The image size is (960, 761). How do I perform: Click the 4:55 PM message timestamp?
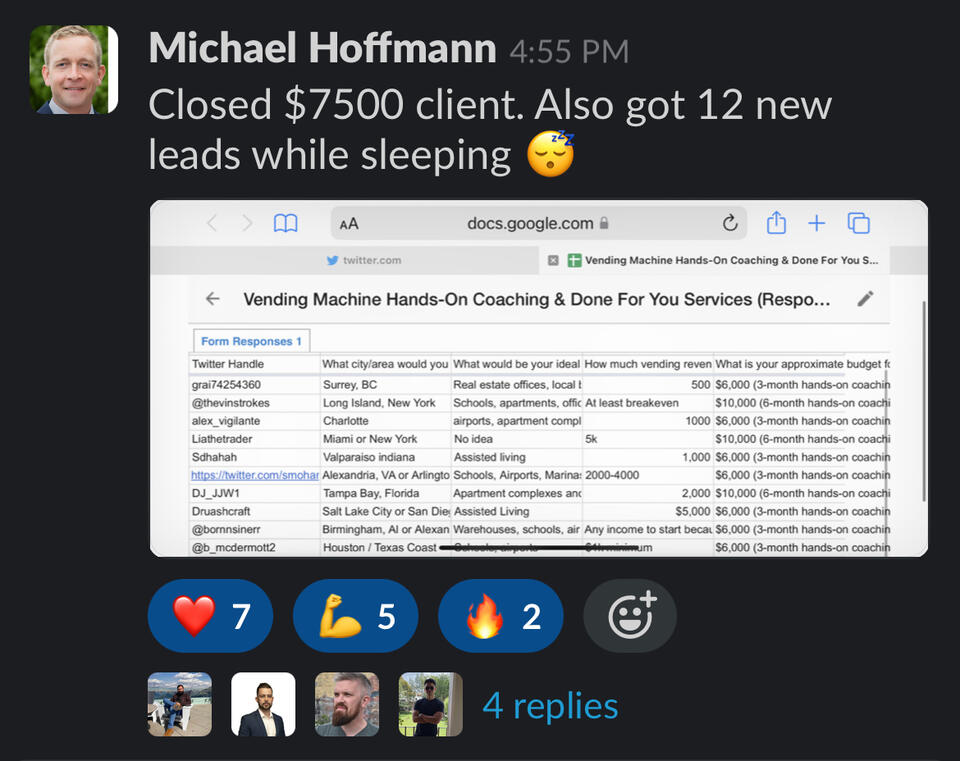pos(569,50)
